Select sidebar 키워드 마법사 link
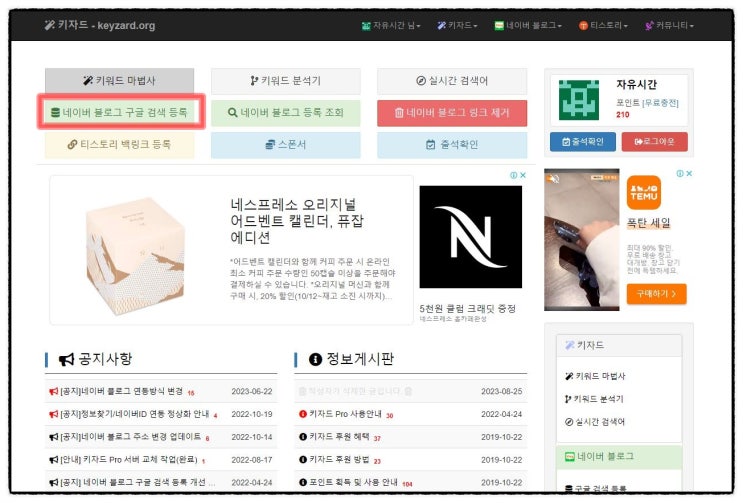743x503 pixels. [x=595, y=376]
